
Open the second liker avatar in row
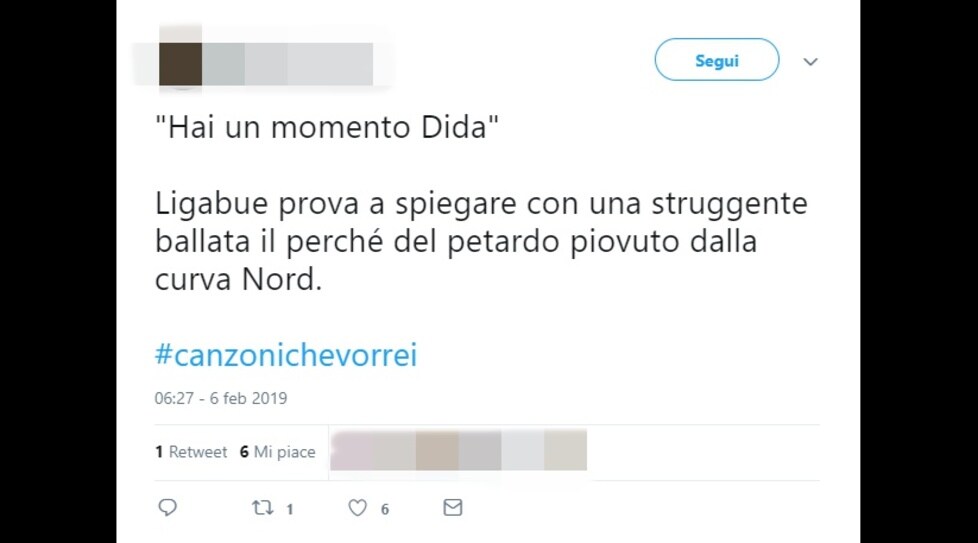[x=394, y=450]
